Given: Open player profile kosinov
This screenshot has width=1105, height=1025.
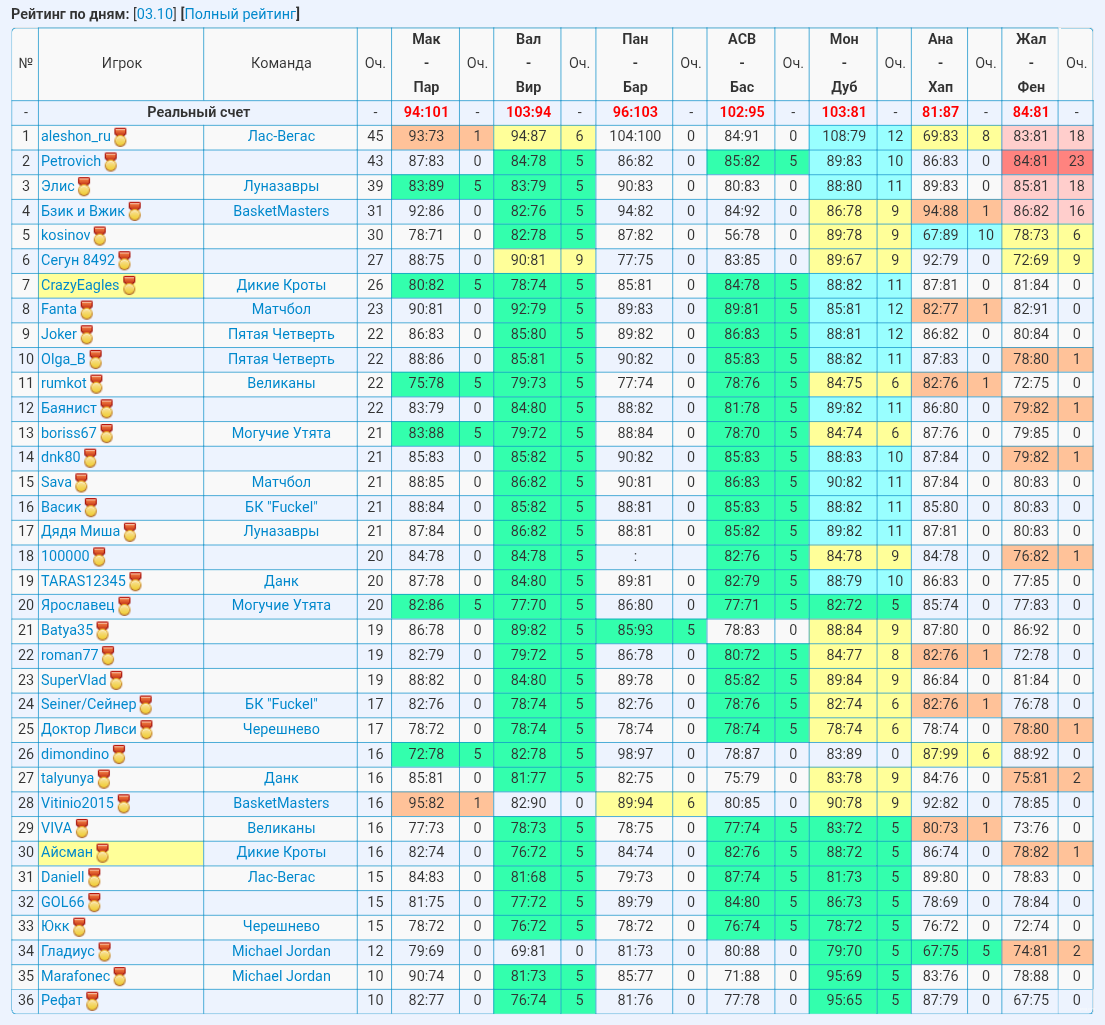Looking at the screenshot, I should (x=66, y=235).
